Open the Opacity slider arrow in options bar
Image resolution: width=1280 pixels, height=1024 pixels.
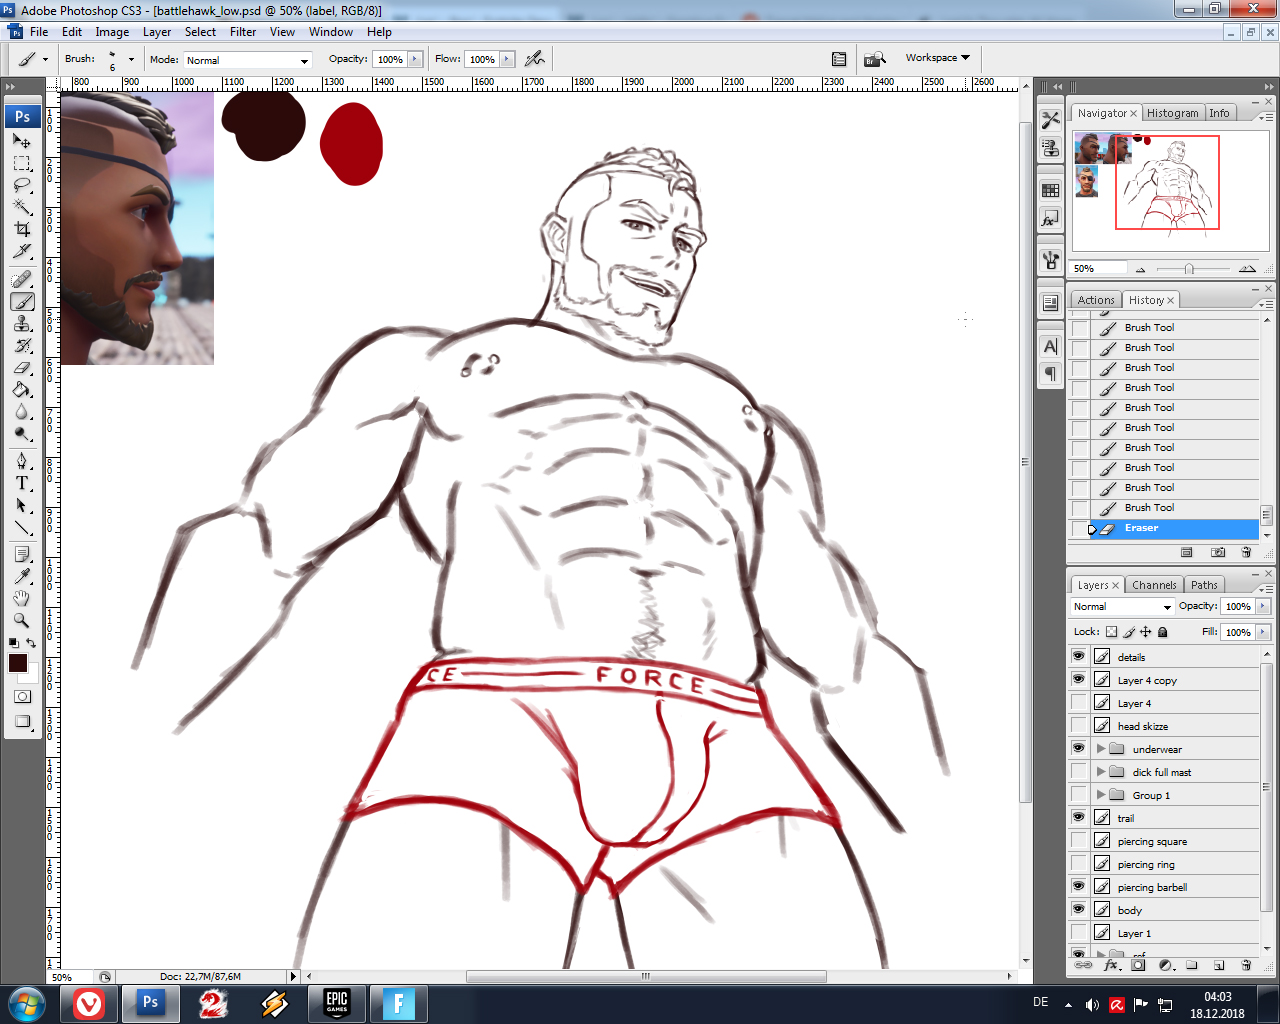pyautogui.click(x=415, y=59)
